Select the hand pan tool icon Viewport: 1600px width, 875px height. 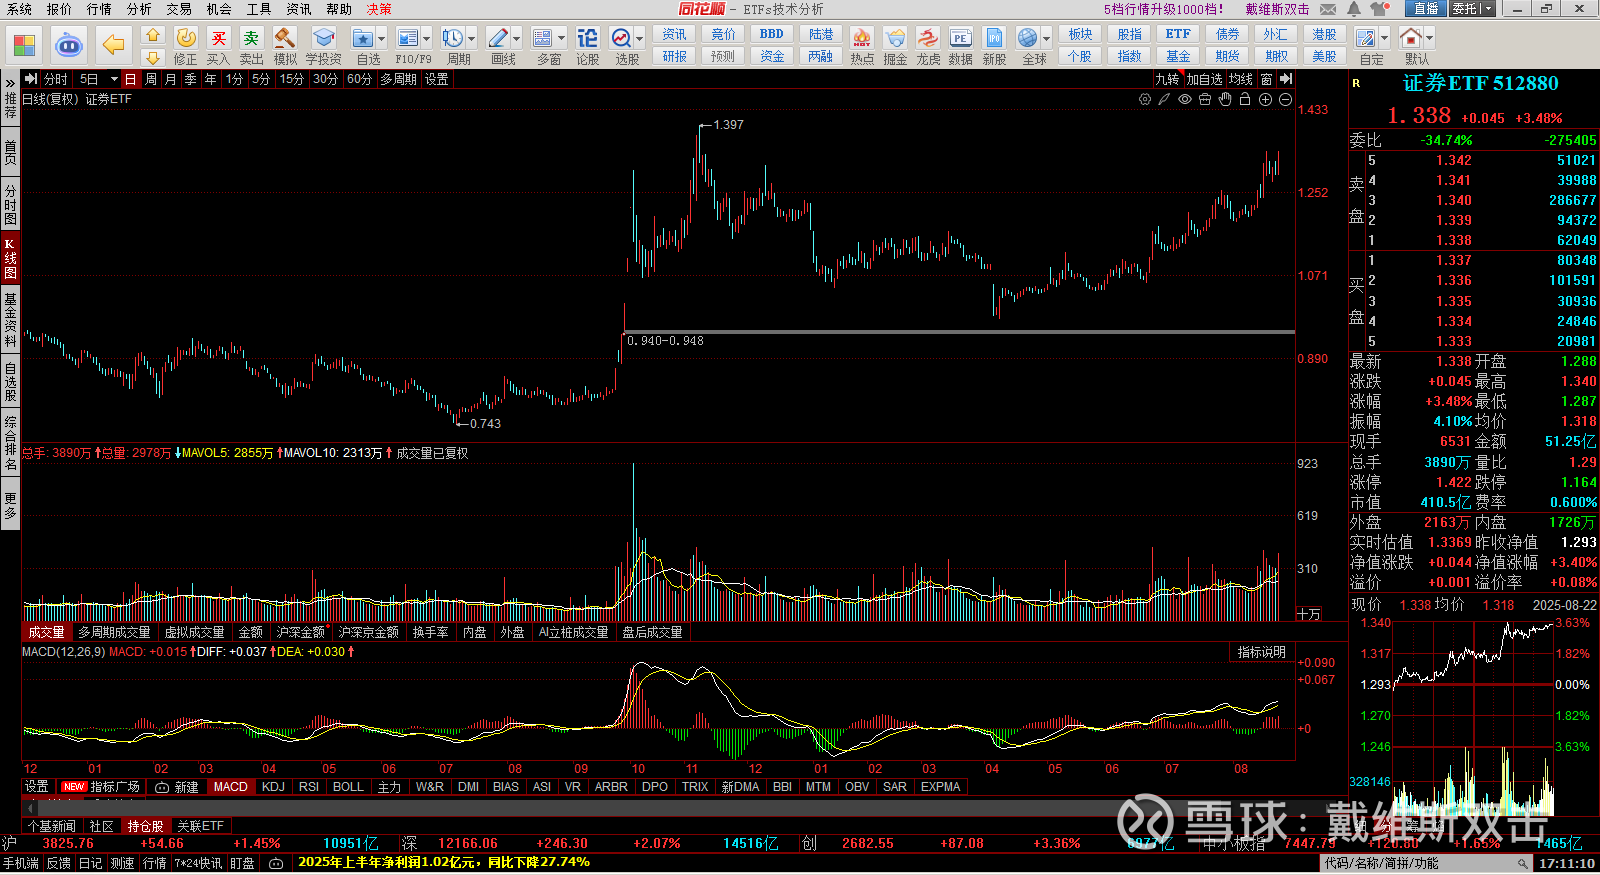pos(1225,100)
